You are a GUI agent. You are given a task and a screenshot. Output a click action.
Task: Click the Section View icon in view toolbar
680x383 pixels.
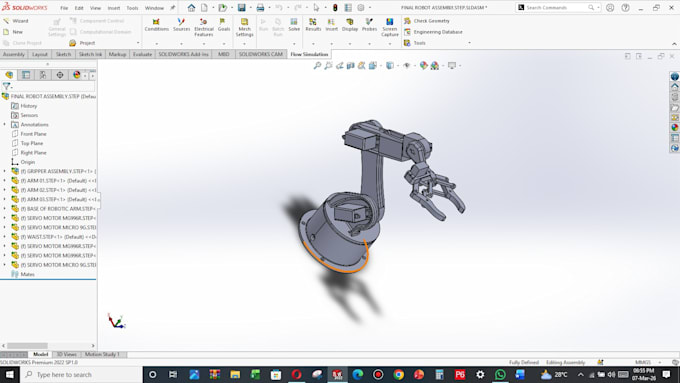[x=350, y=65]
